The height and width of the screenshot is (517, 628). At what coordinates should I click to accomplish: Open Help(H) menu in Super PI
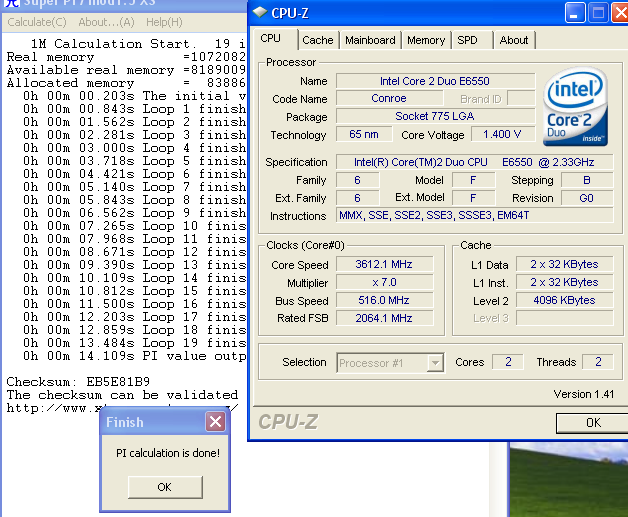[164, 22]
